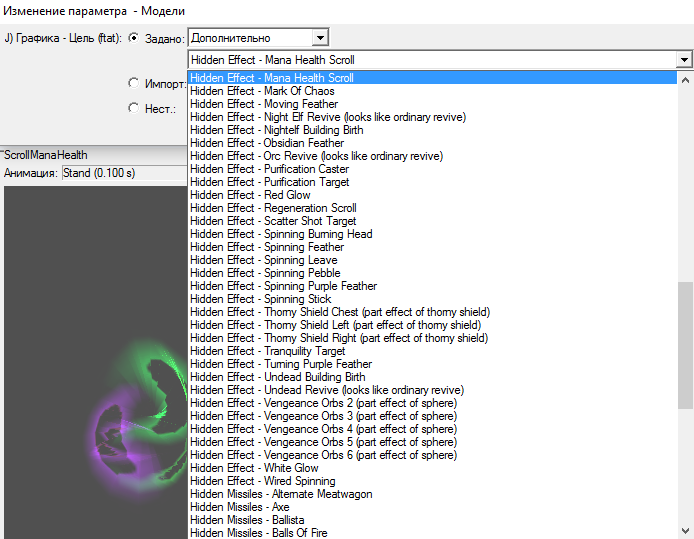
Task: Select Hidden Effect - Purification Caster
Action: coord(432,169)
